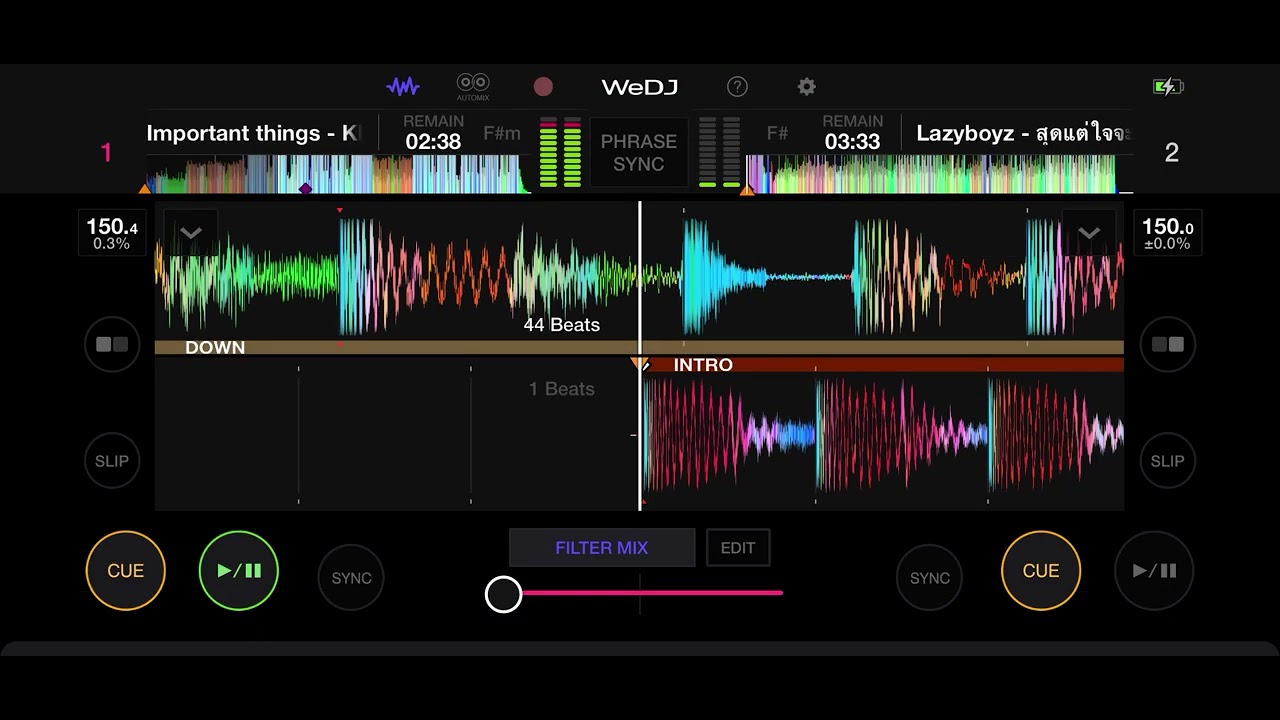Click the pink crossfader track
This screenshot has width=1280, height=720.
coord(652,593)
